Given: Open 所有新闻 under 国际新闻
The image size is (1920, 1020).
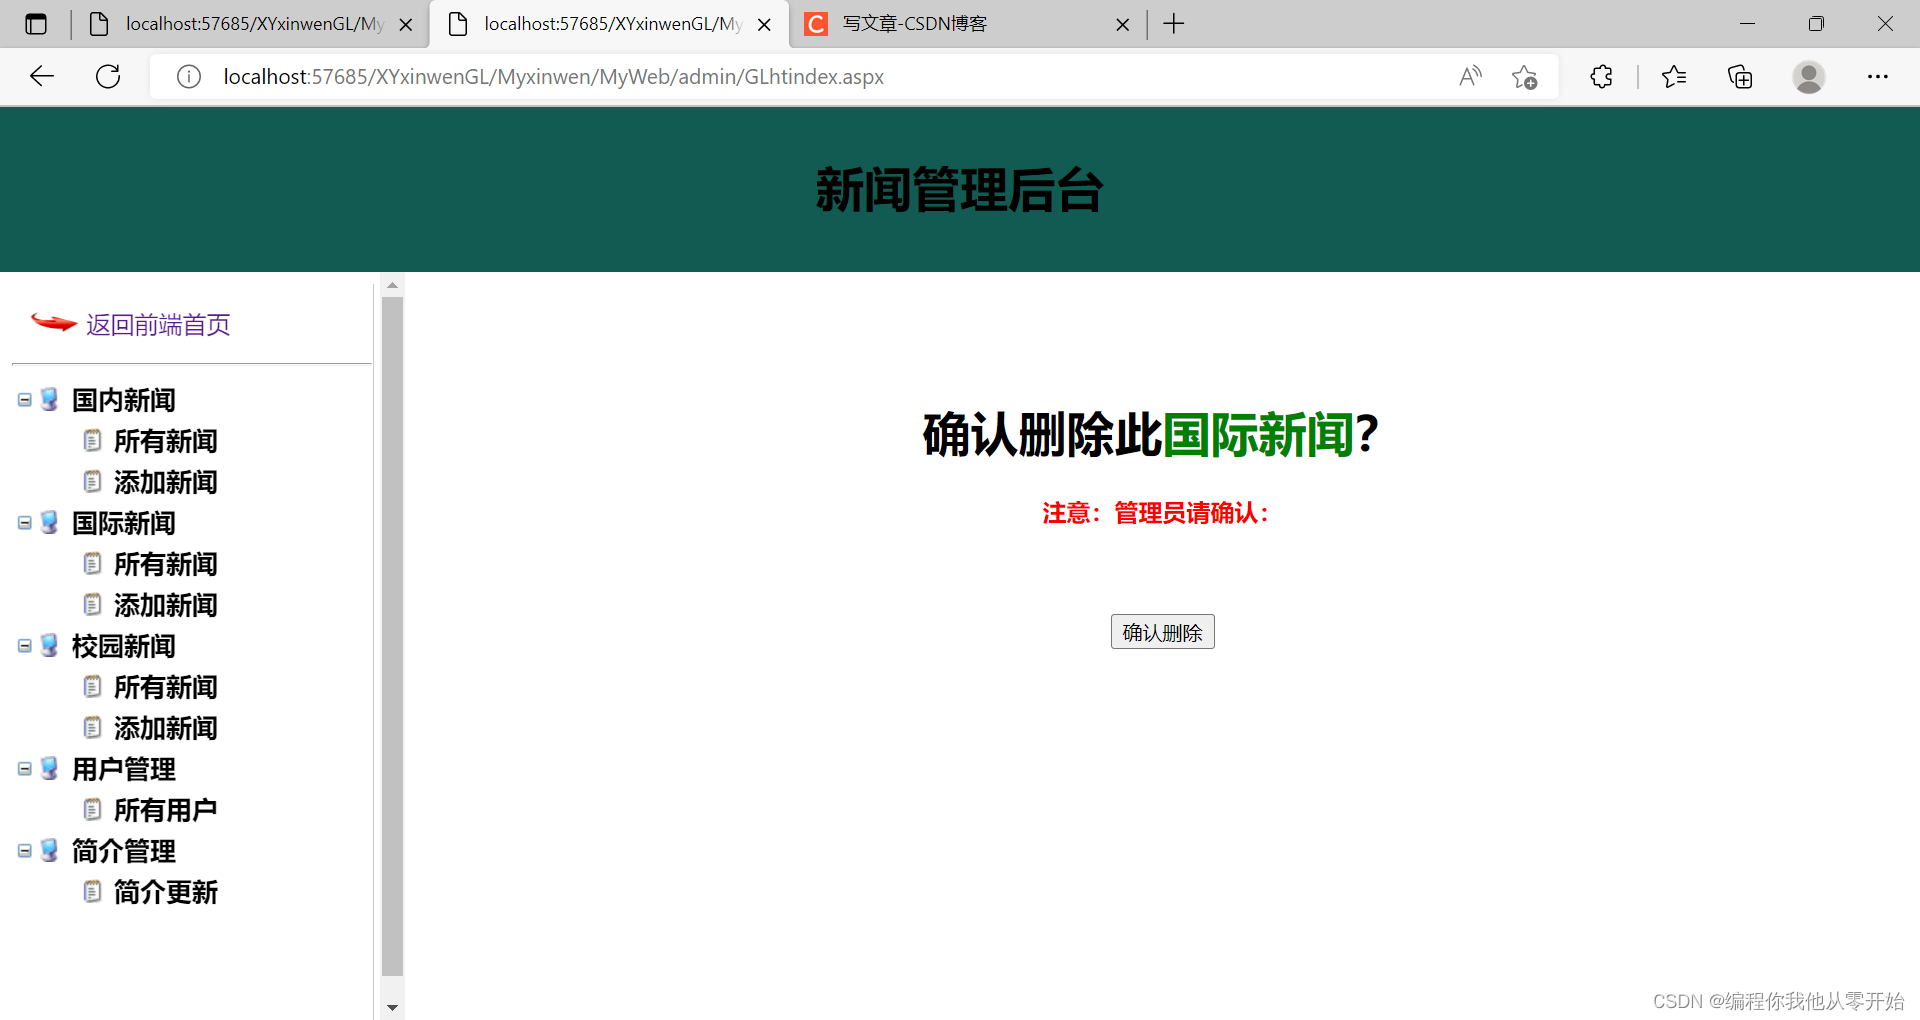Looking at the screenshot, I should (x=165, y=563).
